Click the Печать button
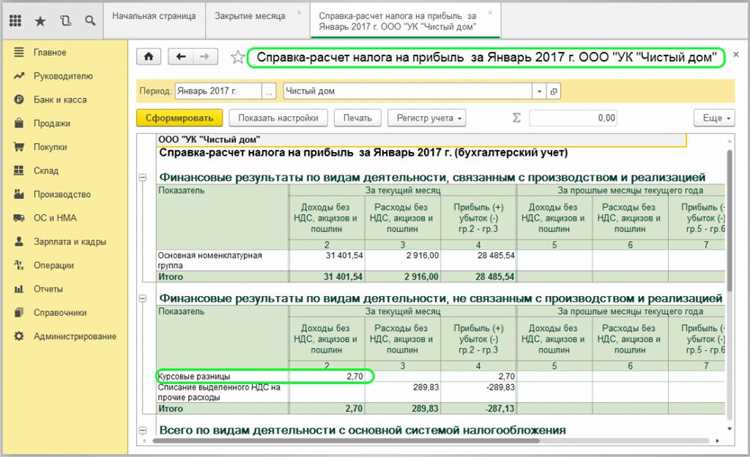 coord(357,118)
